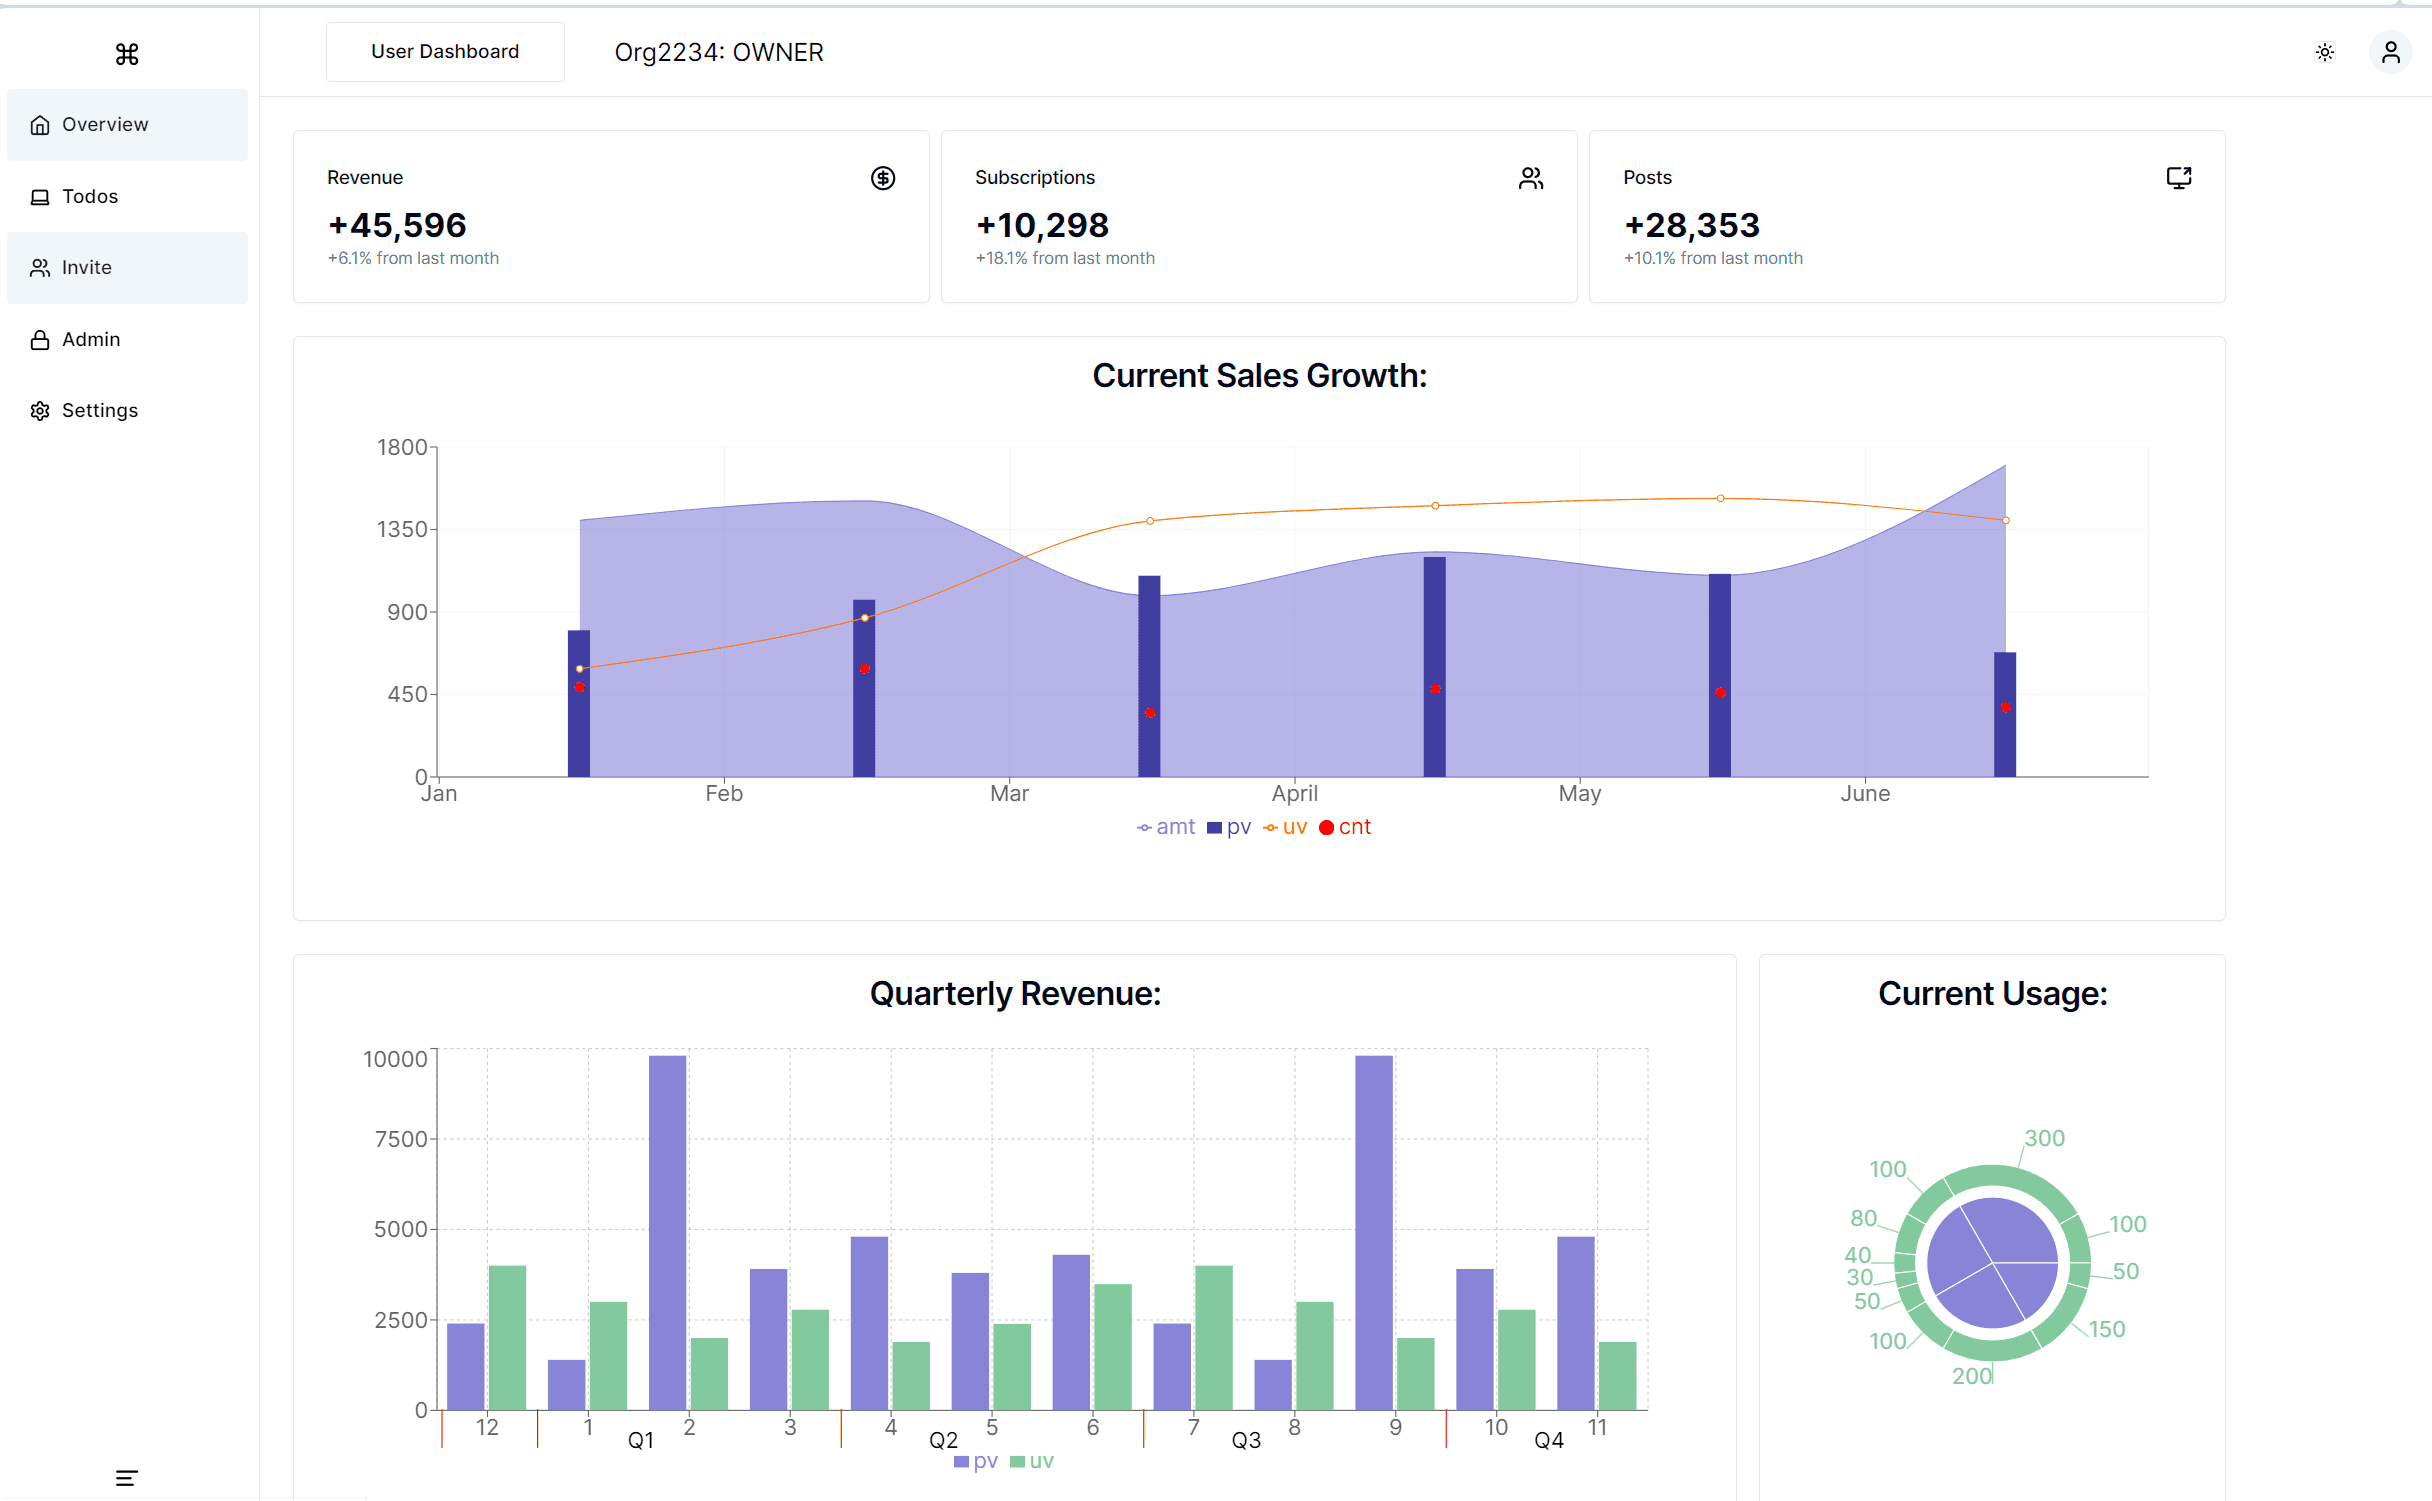
Task: Click the users icon on the Subscriptions card
Action: (1531, 177)
